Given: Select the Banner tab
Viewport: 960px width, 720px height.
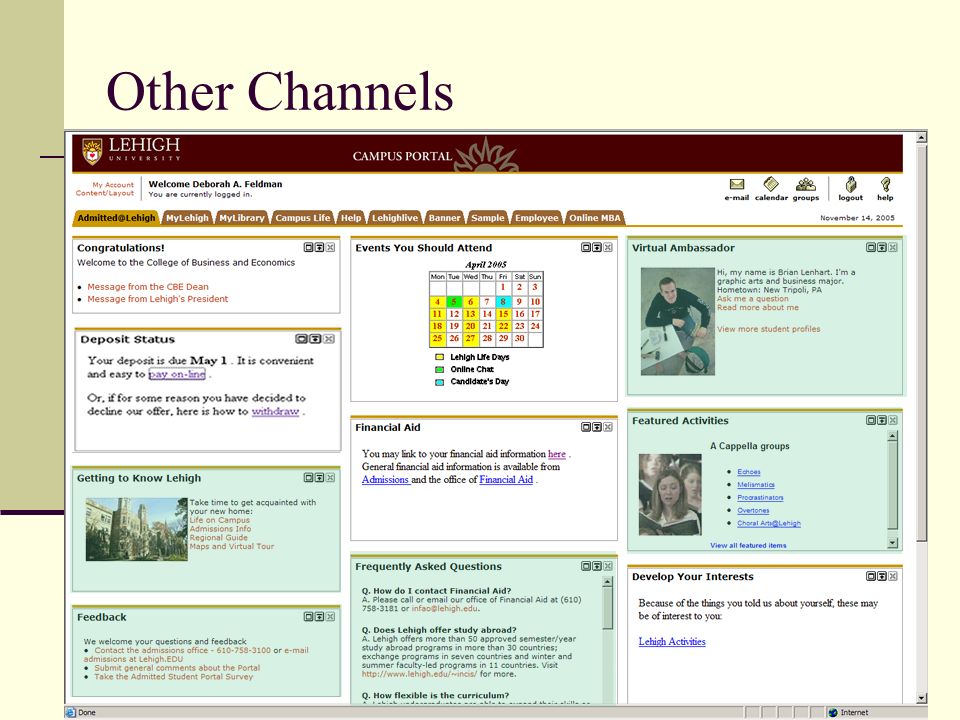Looking at the screenshot, I should 444,218.
